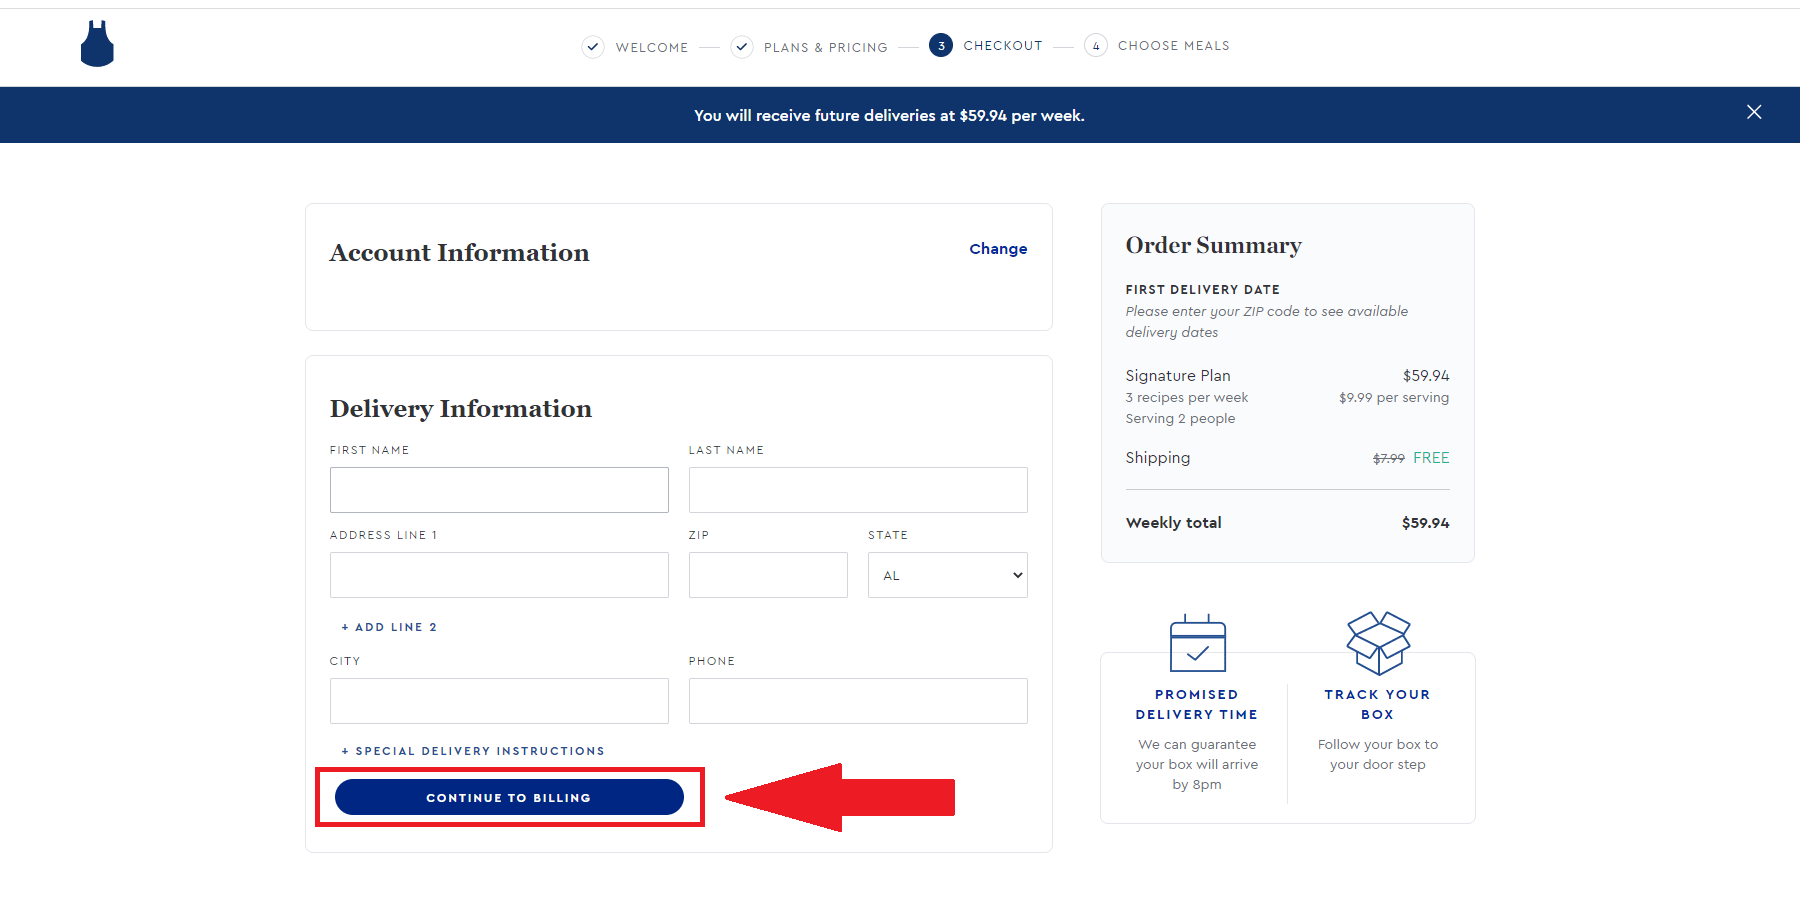Screen dimensions: 1800x897
Task: Click the Choose Meals step 4 icon
Action: point(1095,46)
